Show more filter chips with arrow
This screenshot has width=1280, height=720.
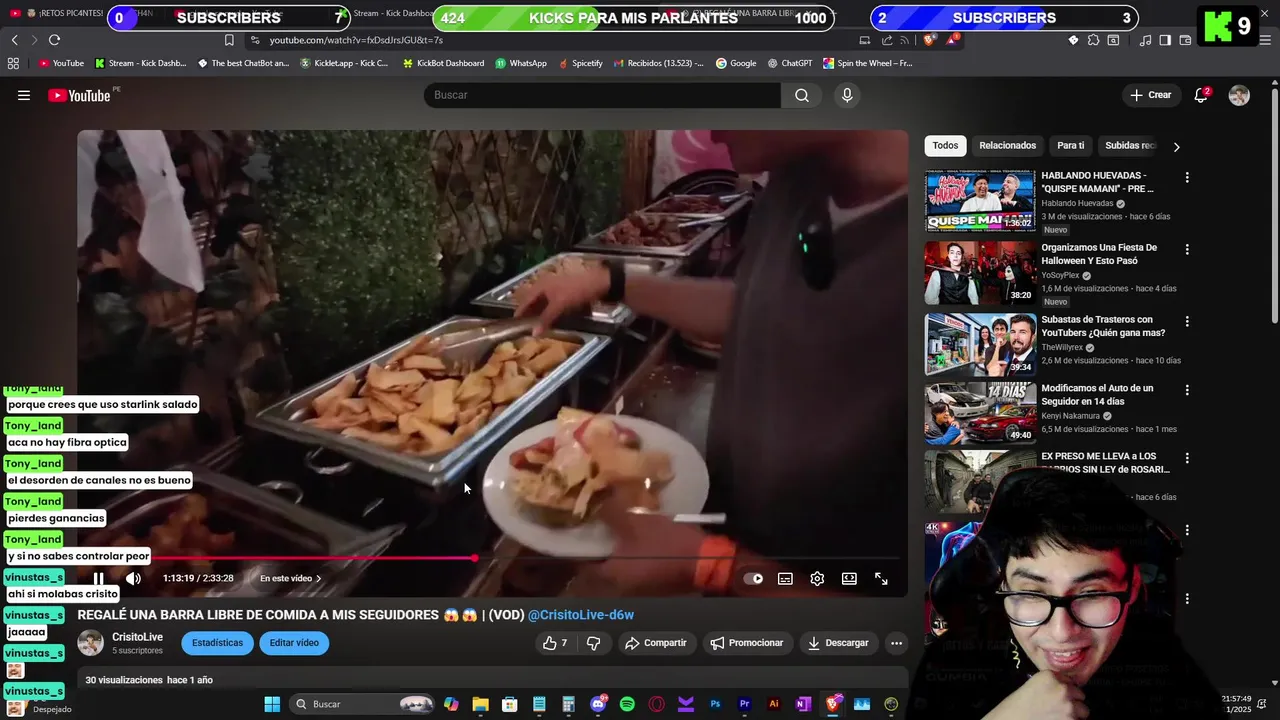(x=1176, y=147)
